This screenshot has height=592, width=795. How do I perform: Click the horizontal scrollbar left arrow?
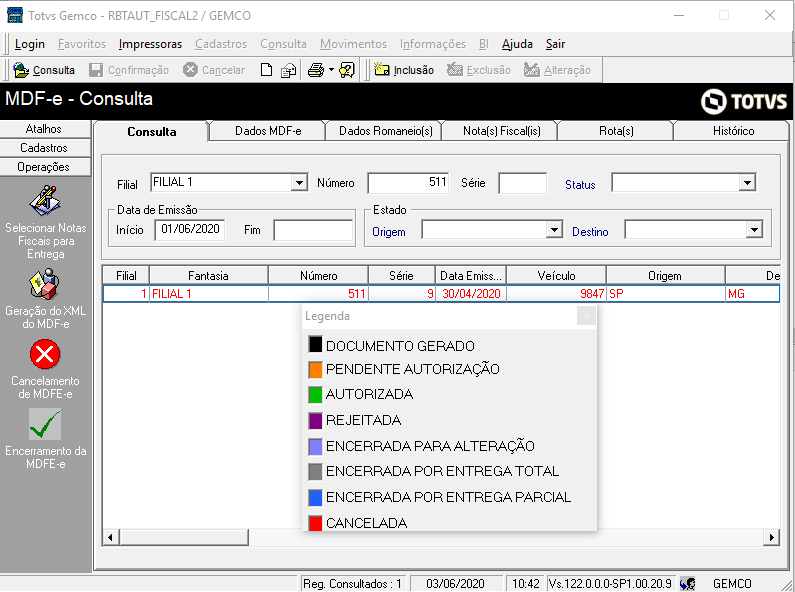(111, 537)
